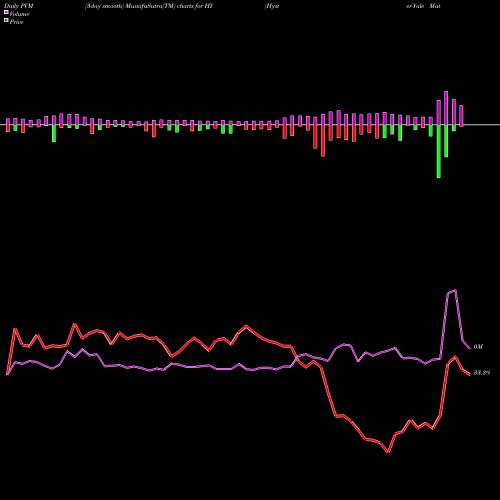The width and height of the screenshot is (500, 500).
Task: Click the tallest green bar in histogram
Action: [x=439, y=151]
